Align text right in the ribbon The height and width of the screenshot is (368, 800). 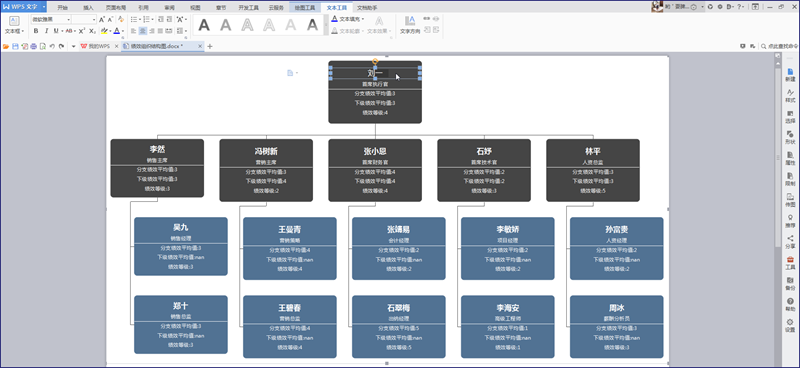tap(152, 31)
